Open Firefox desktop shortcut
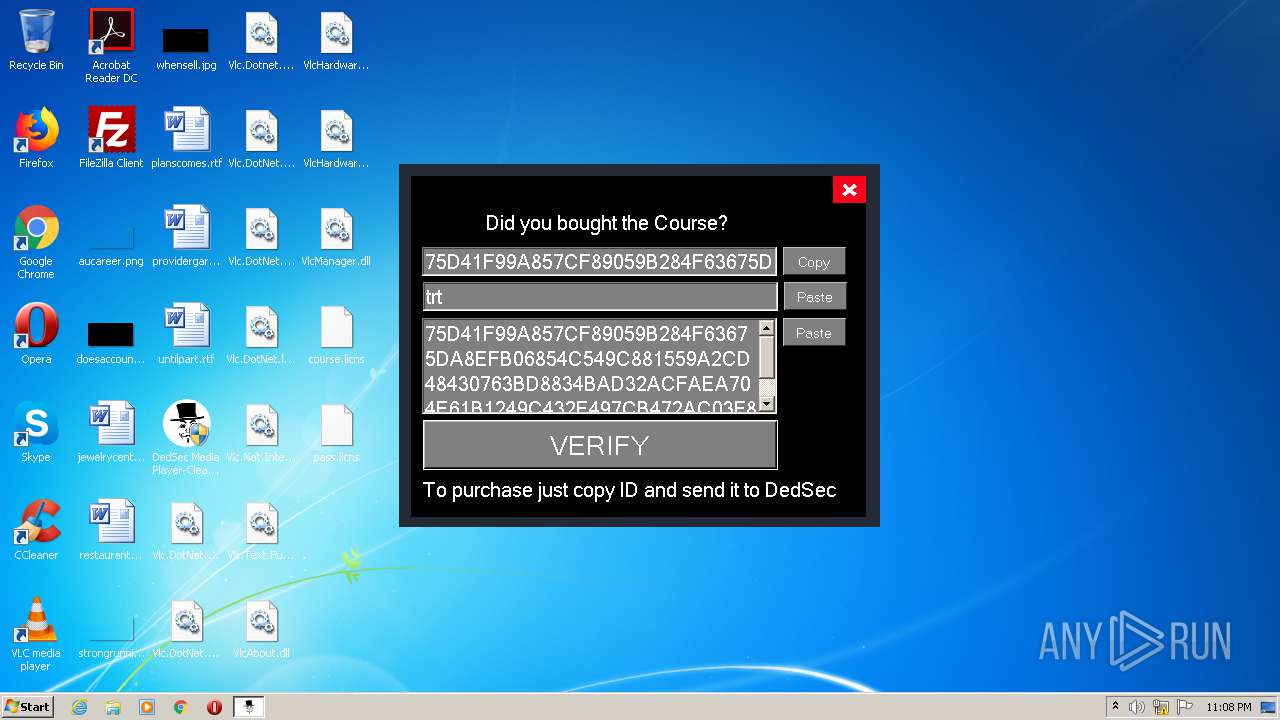 point(36,138)
